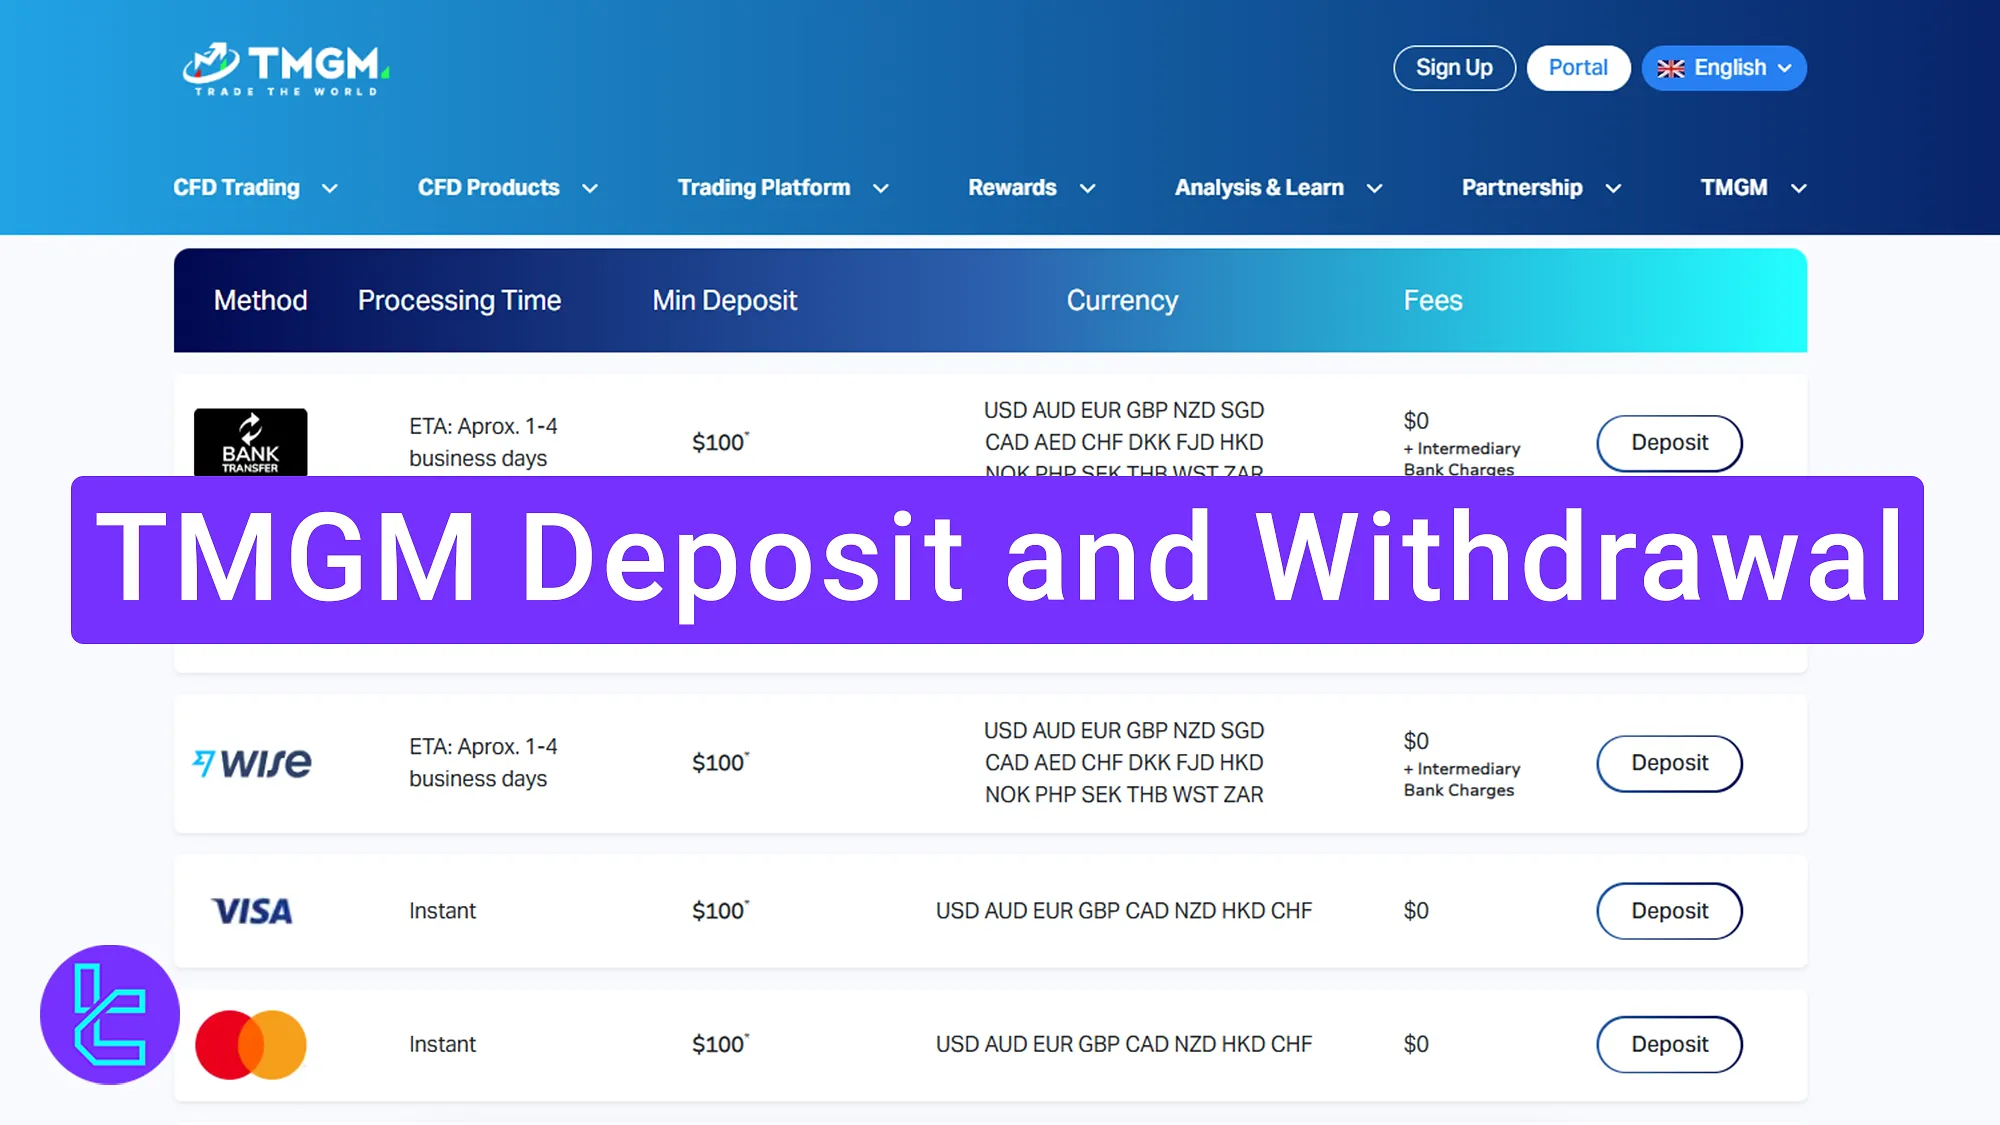Click the Portal button
2000x1125 pixels.
click(1578, 68)
